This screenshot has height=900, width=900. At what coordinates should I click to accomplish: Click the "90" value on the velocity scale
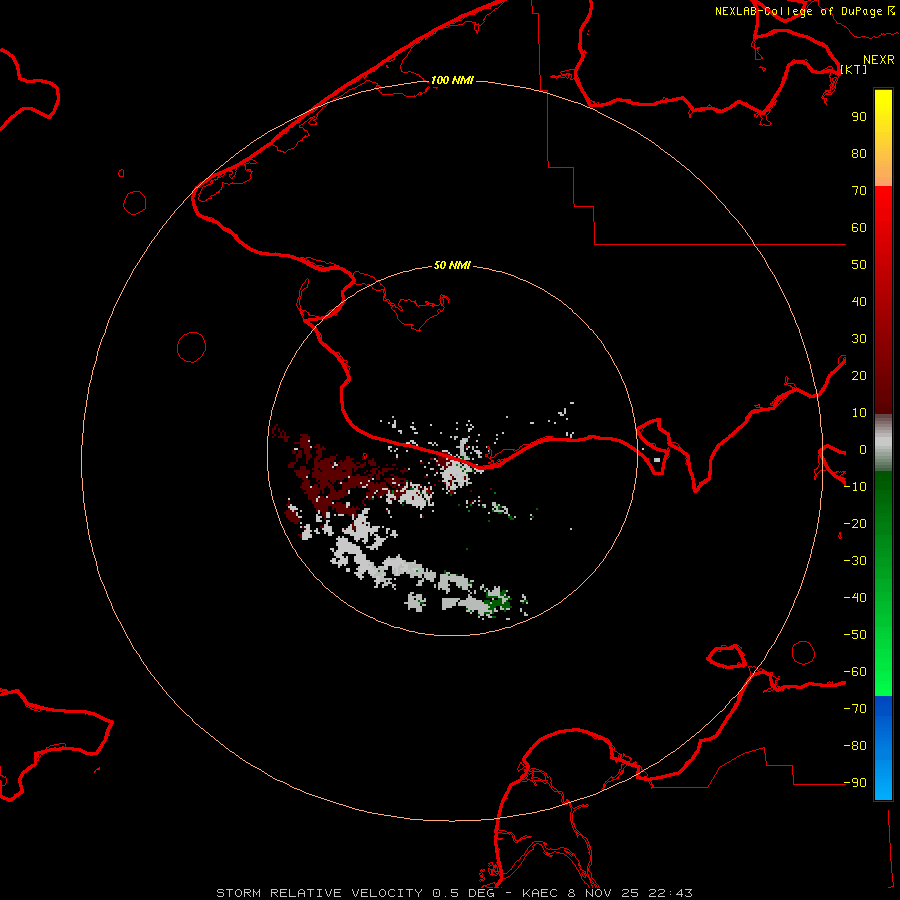click(859, 117)
